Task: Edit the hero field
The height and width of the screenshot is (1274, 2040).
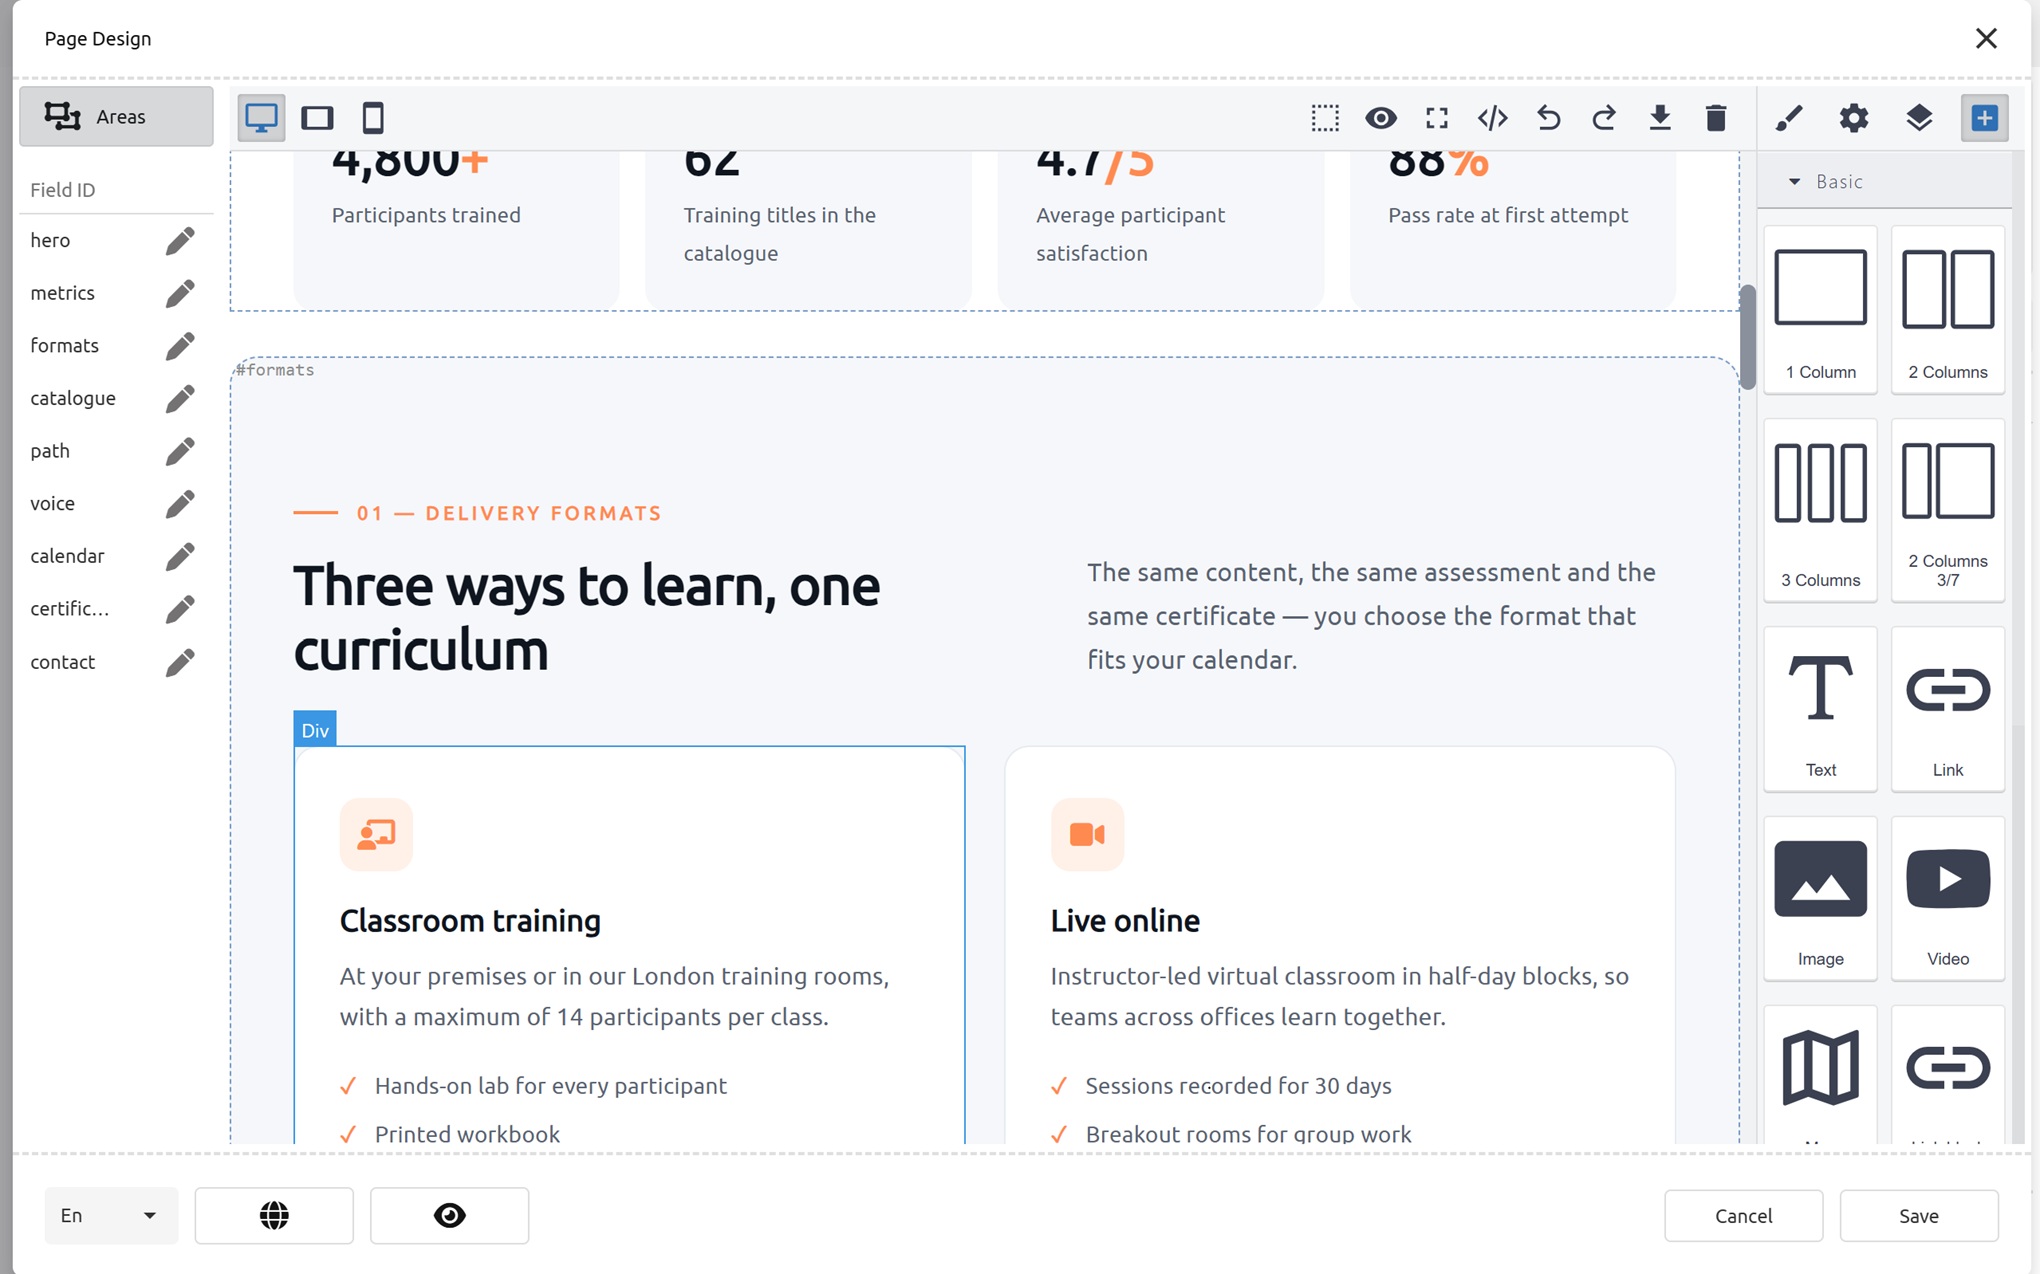Action: (180, 240)
